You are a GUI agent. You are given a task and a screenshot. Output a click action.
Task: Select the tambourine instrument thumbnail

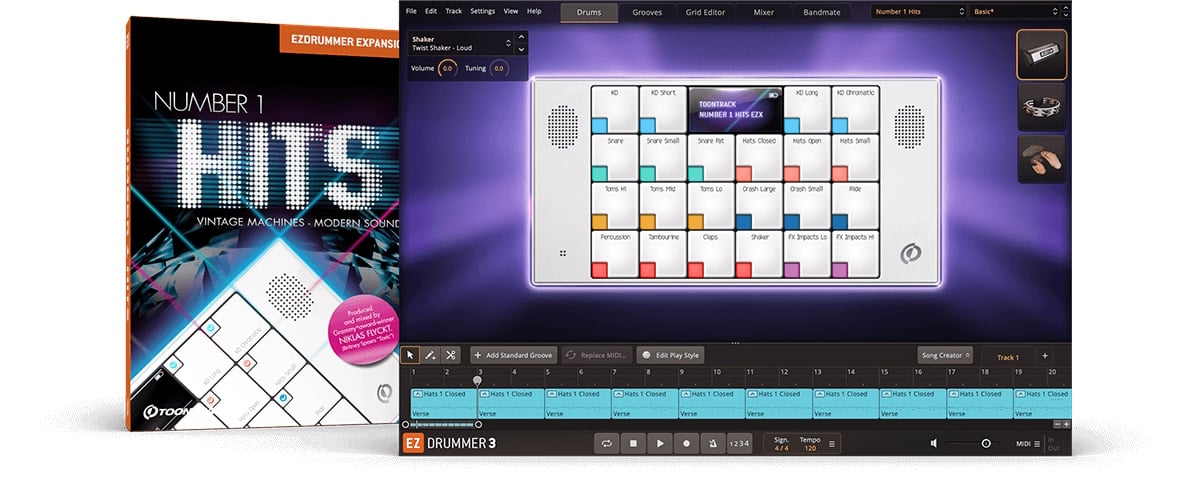(1042, 106)
